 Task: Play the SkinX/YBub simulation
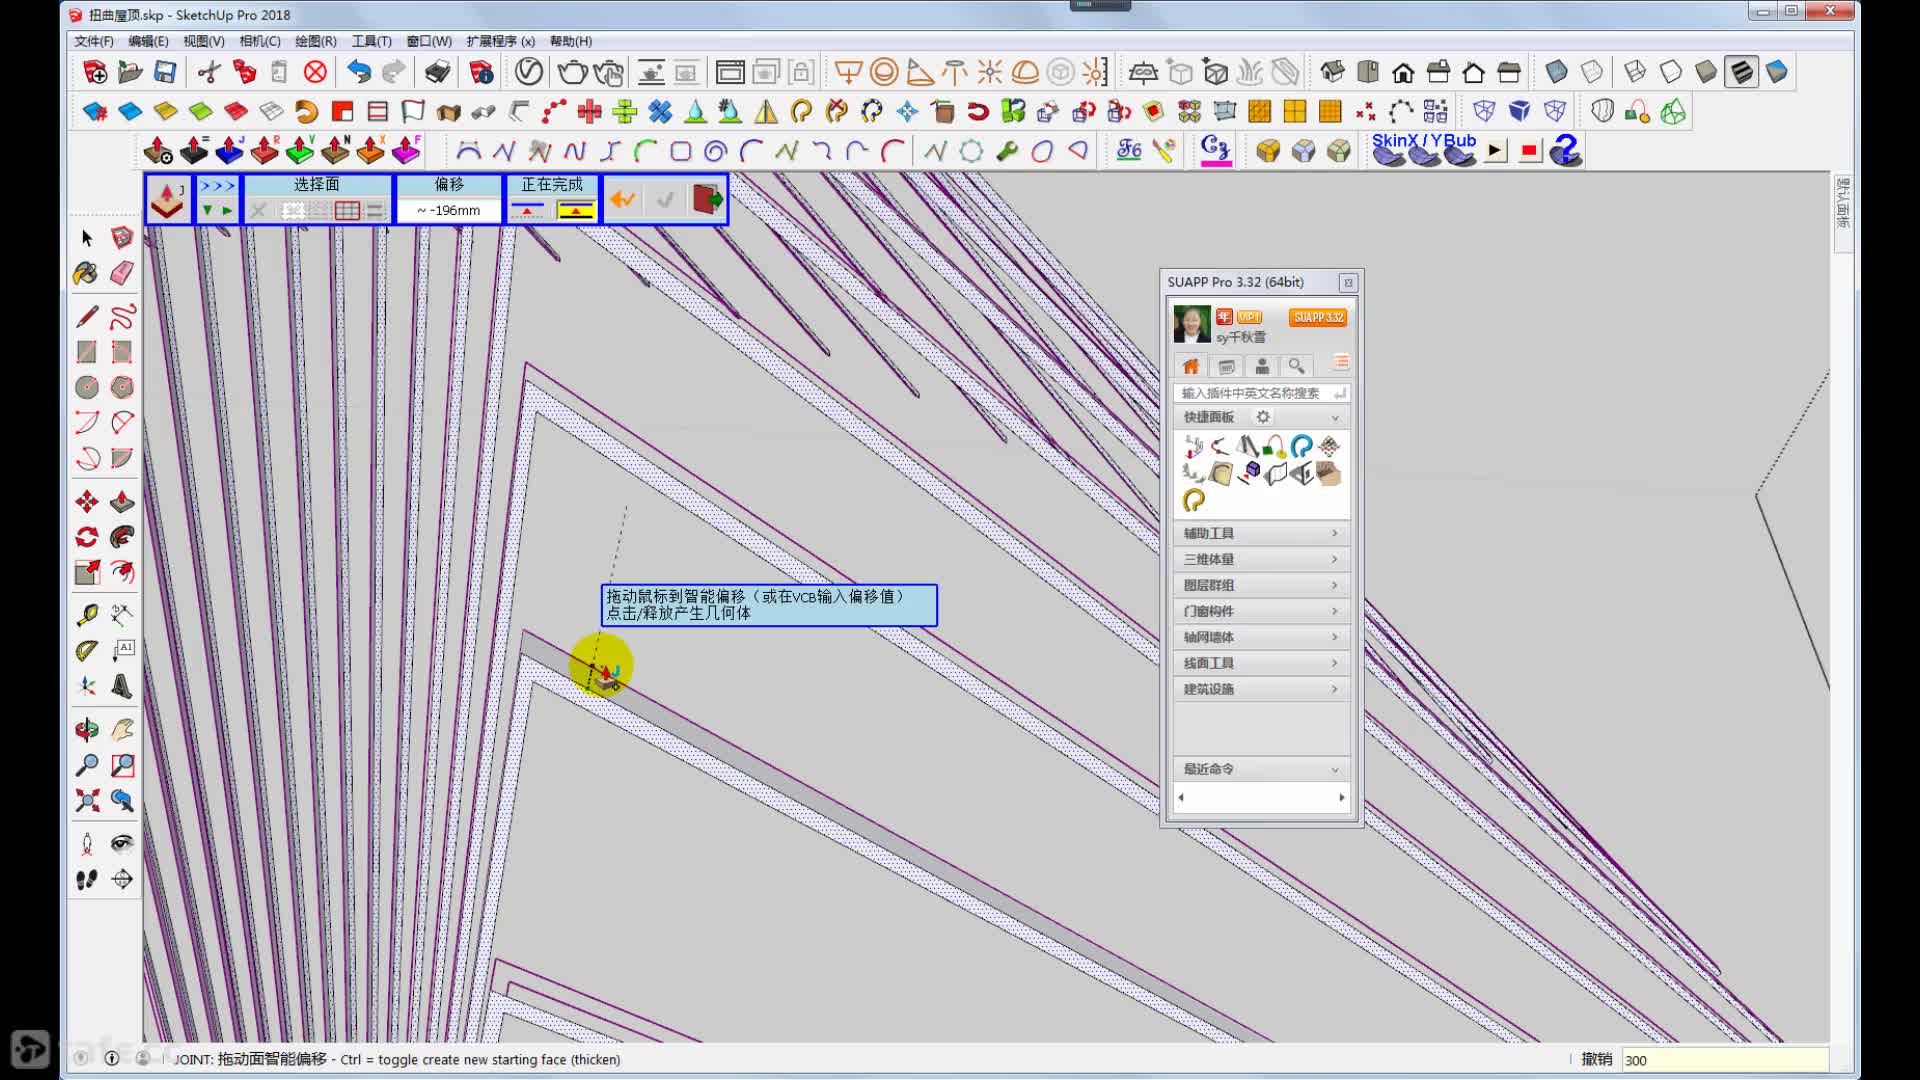pyautogui.click(x=1495, y=151)
